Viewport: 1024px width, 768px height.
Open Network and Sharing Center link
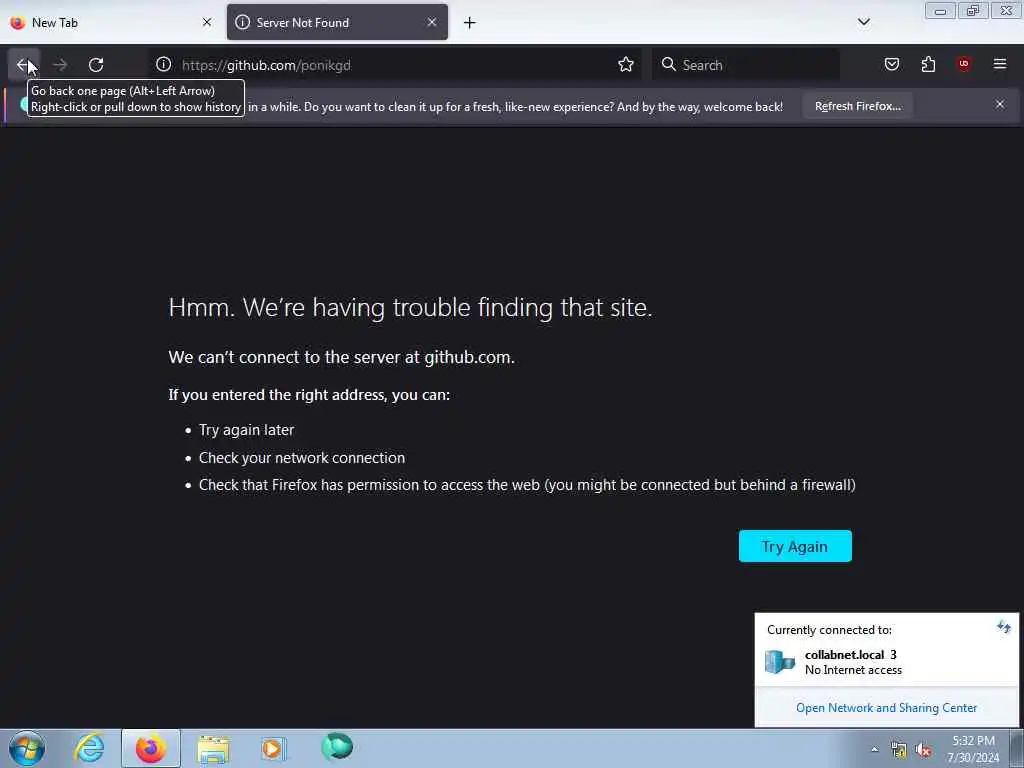[886, 708]
